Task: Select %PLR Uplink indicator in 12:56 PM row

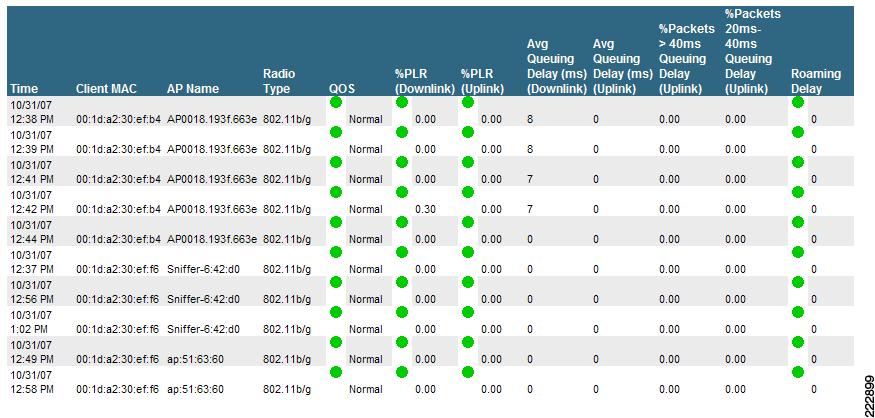Action: 468,282
